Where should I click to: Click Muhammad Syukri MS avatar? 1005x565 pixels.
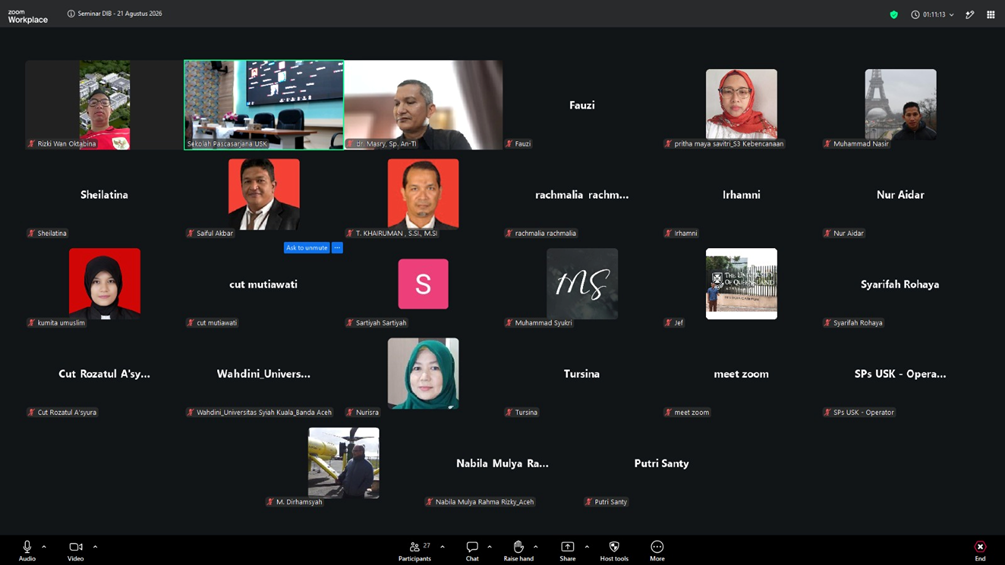click(582, 284)
